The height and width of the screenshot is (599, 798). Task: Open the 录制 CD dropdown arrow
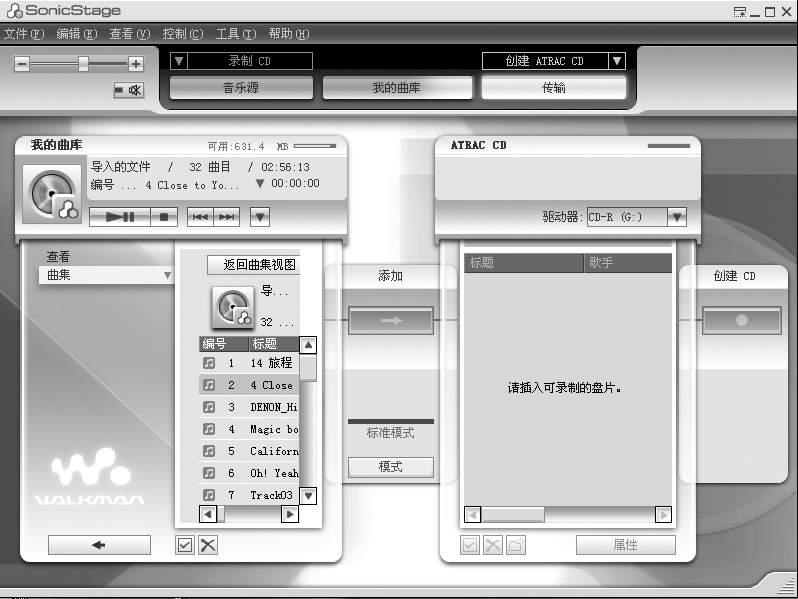click(179, 61)
